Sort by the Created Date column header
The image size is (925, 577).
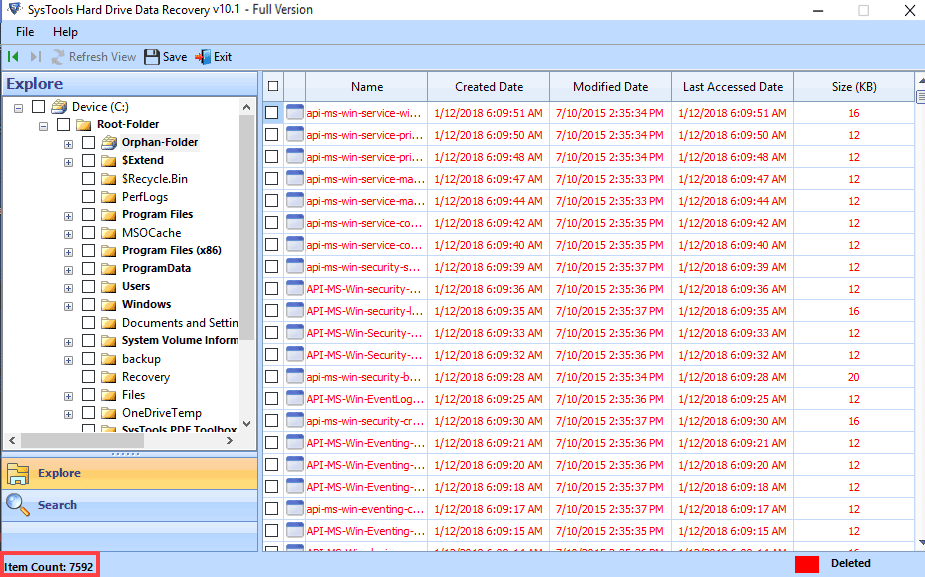click(488, 86)
